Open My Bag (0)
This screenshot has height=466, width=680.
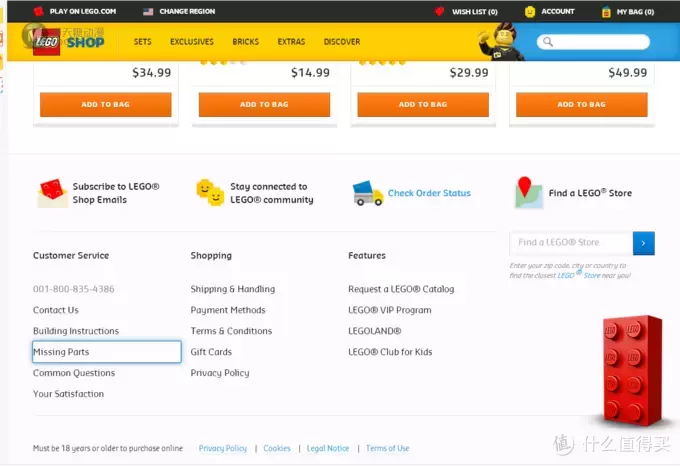(x=635, y=12)
